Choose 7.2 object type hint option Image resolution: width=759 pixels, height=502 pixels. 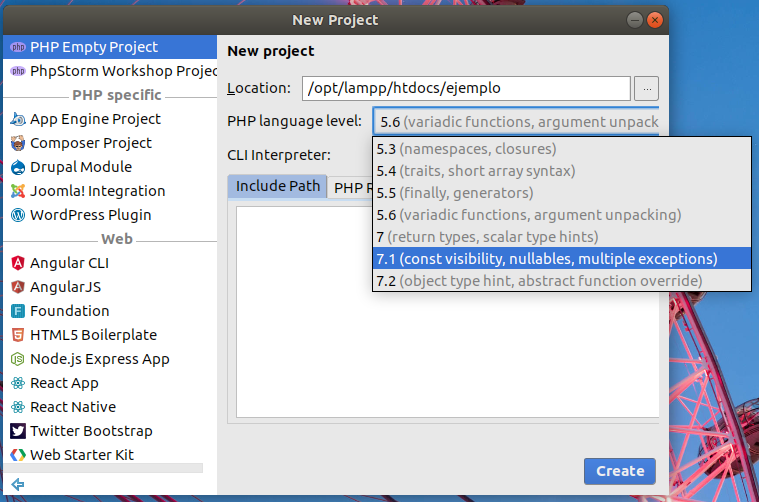(x=562, y=281)
